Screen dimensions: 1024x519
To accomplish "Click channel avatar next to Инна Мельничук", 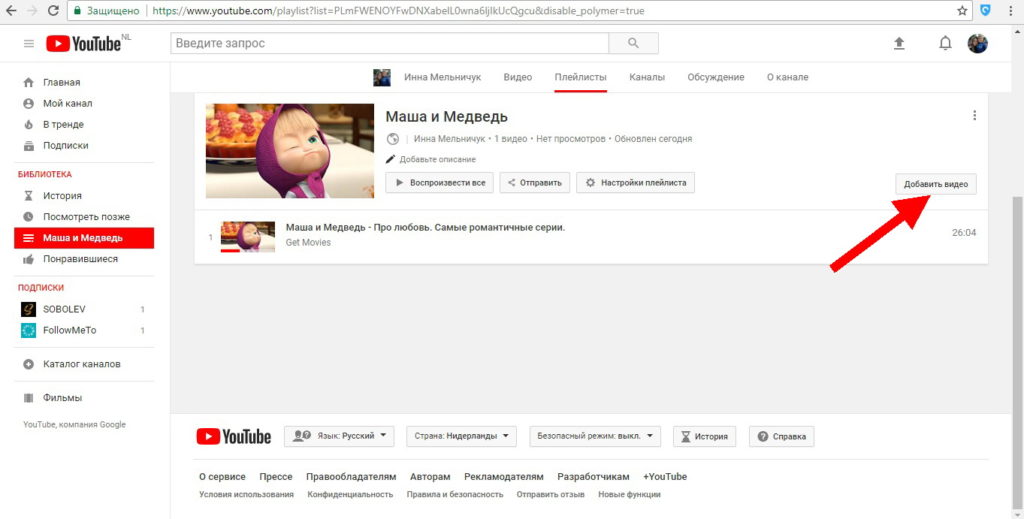I will 382,77.
